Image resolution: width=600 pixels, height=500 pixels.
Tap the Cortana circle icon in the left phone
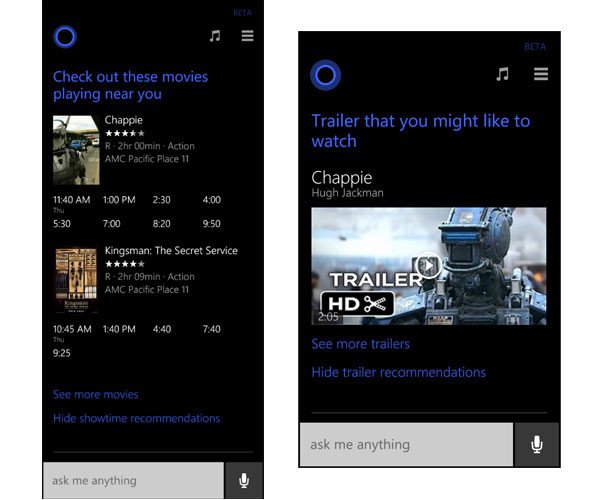pyautogui.click(x=65, y=37)
